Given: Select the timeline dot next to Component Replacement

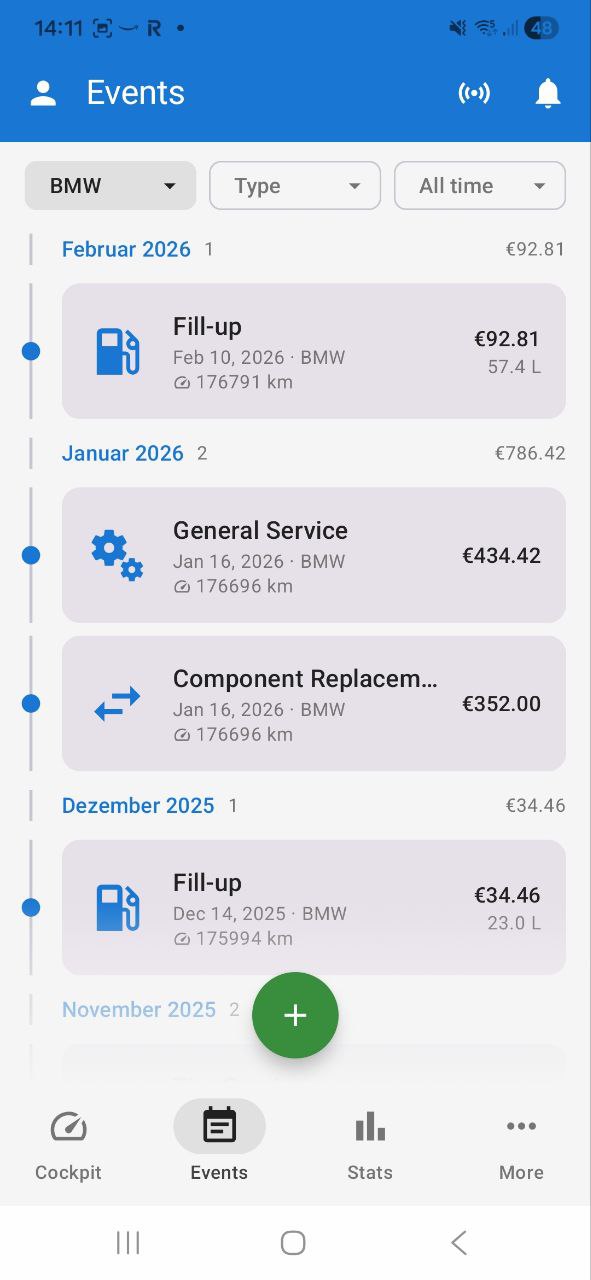Looking at the screenshot, I should coord(31,703).
